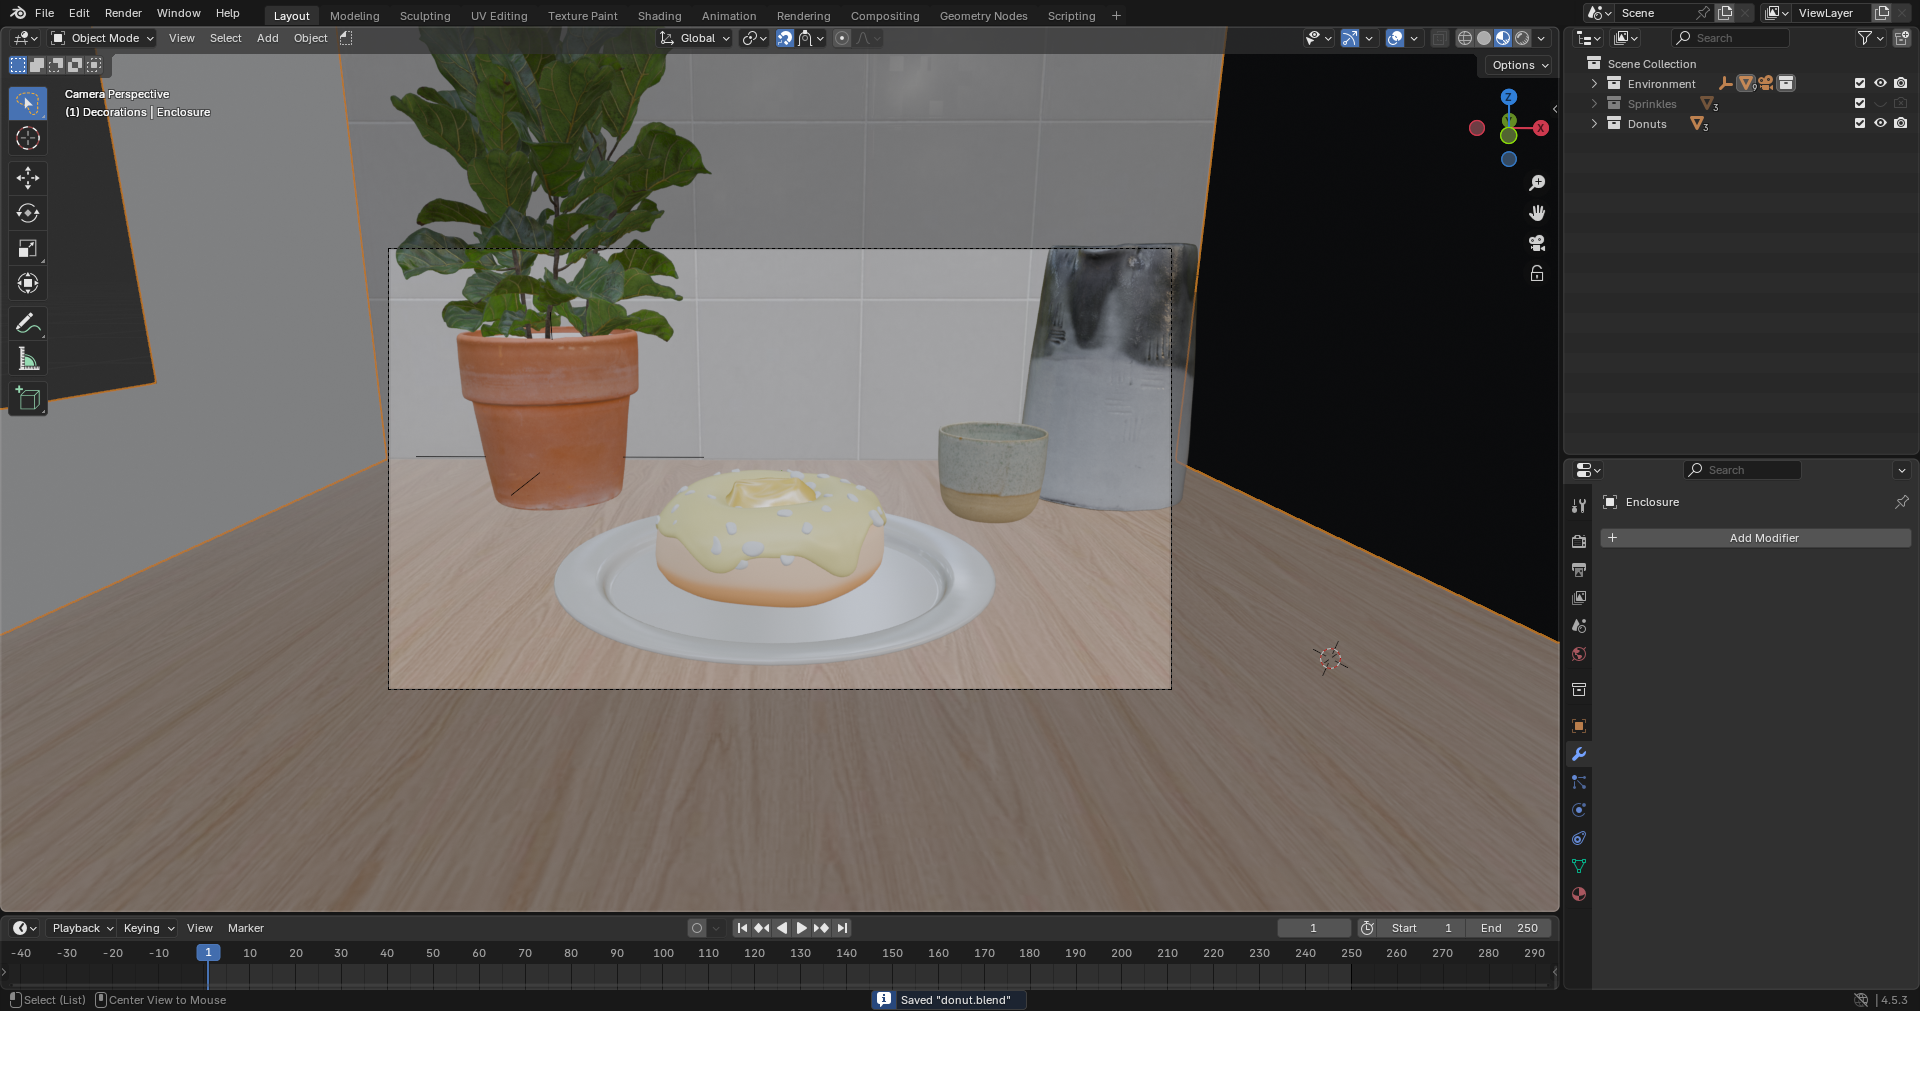Activate the Scale tool
Viewport: 1920px width, 1080px height.
(x=27, y=247)
